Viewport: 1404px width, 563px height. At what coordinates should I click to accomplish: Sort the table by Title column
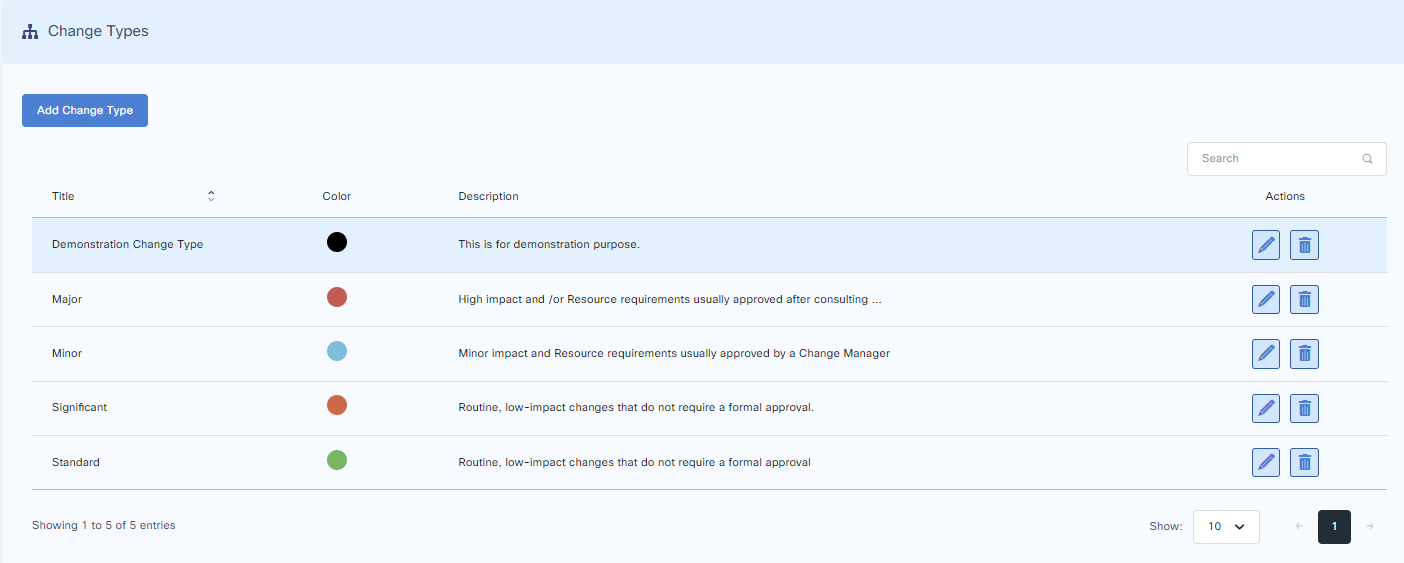[x=211, y=196]
